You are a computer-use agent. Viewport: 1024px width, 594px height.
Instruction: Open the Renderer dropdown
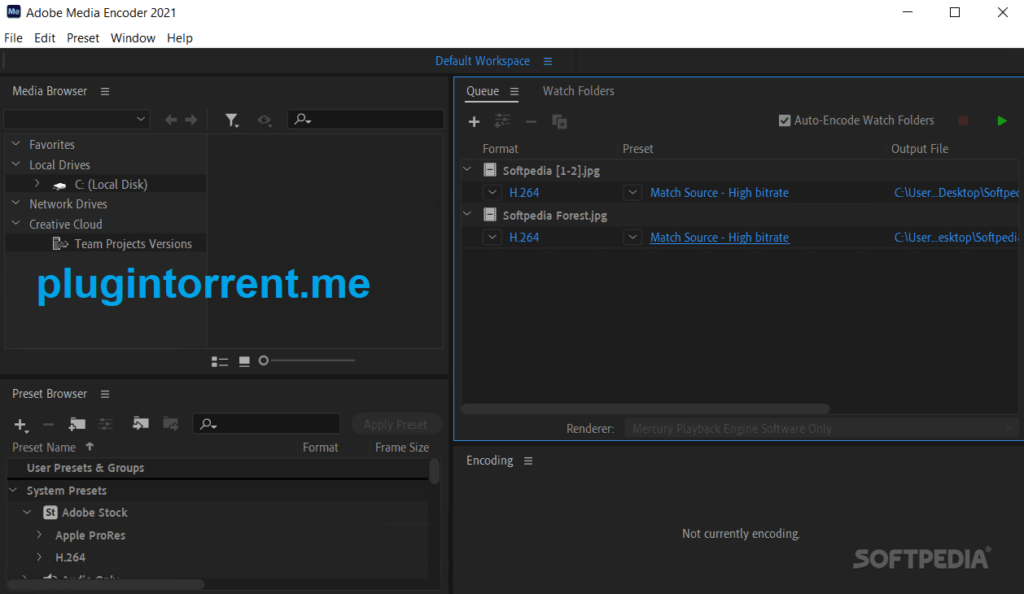click(822, 428)
